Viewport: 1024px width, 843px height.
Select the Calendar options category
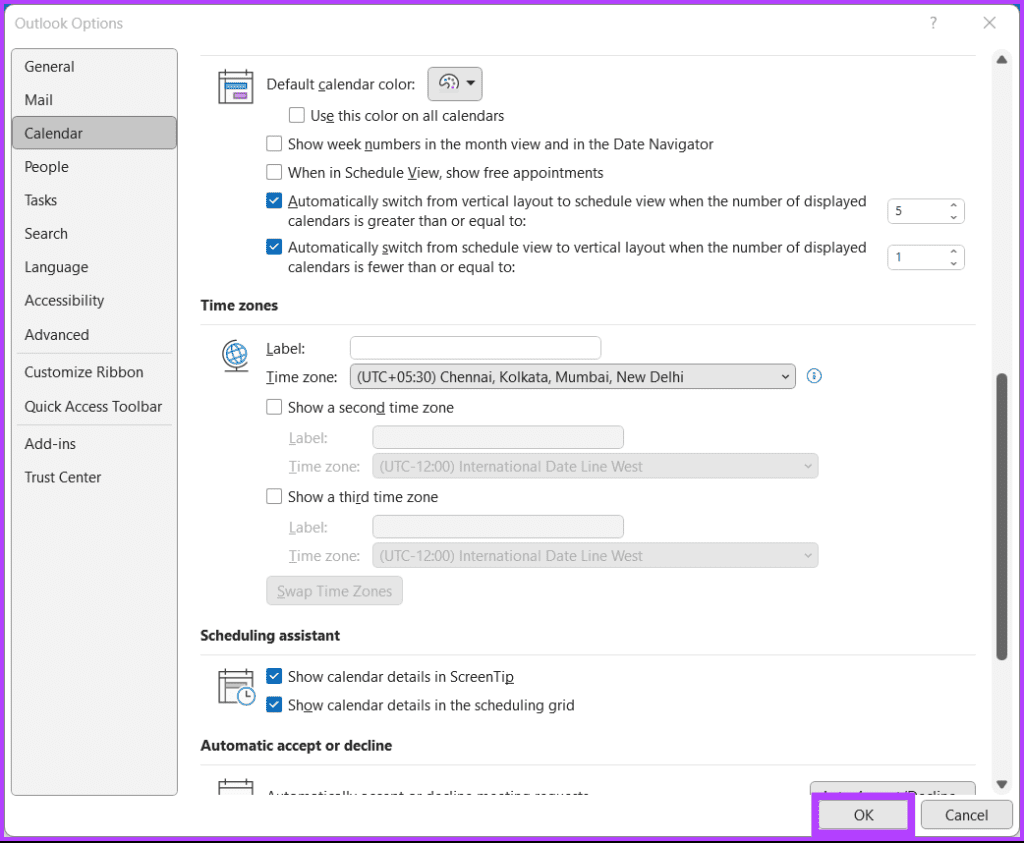coord(94,133)
